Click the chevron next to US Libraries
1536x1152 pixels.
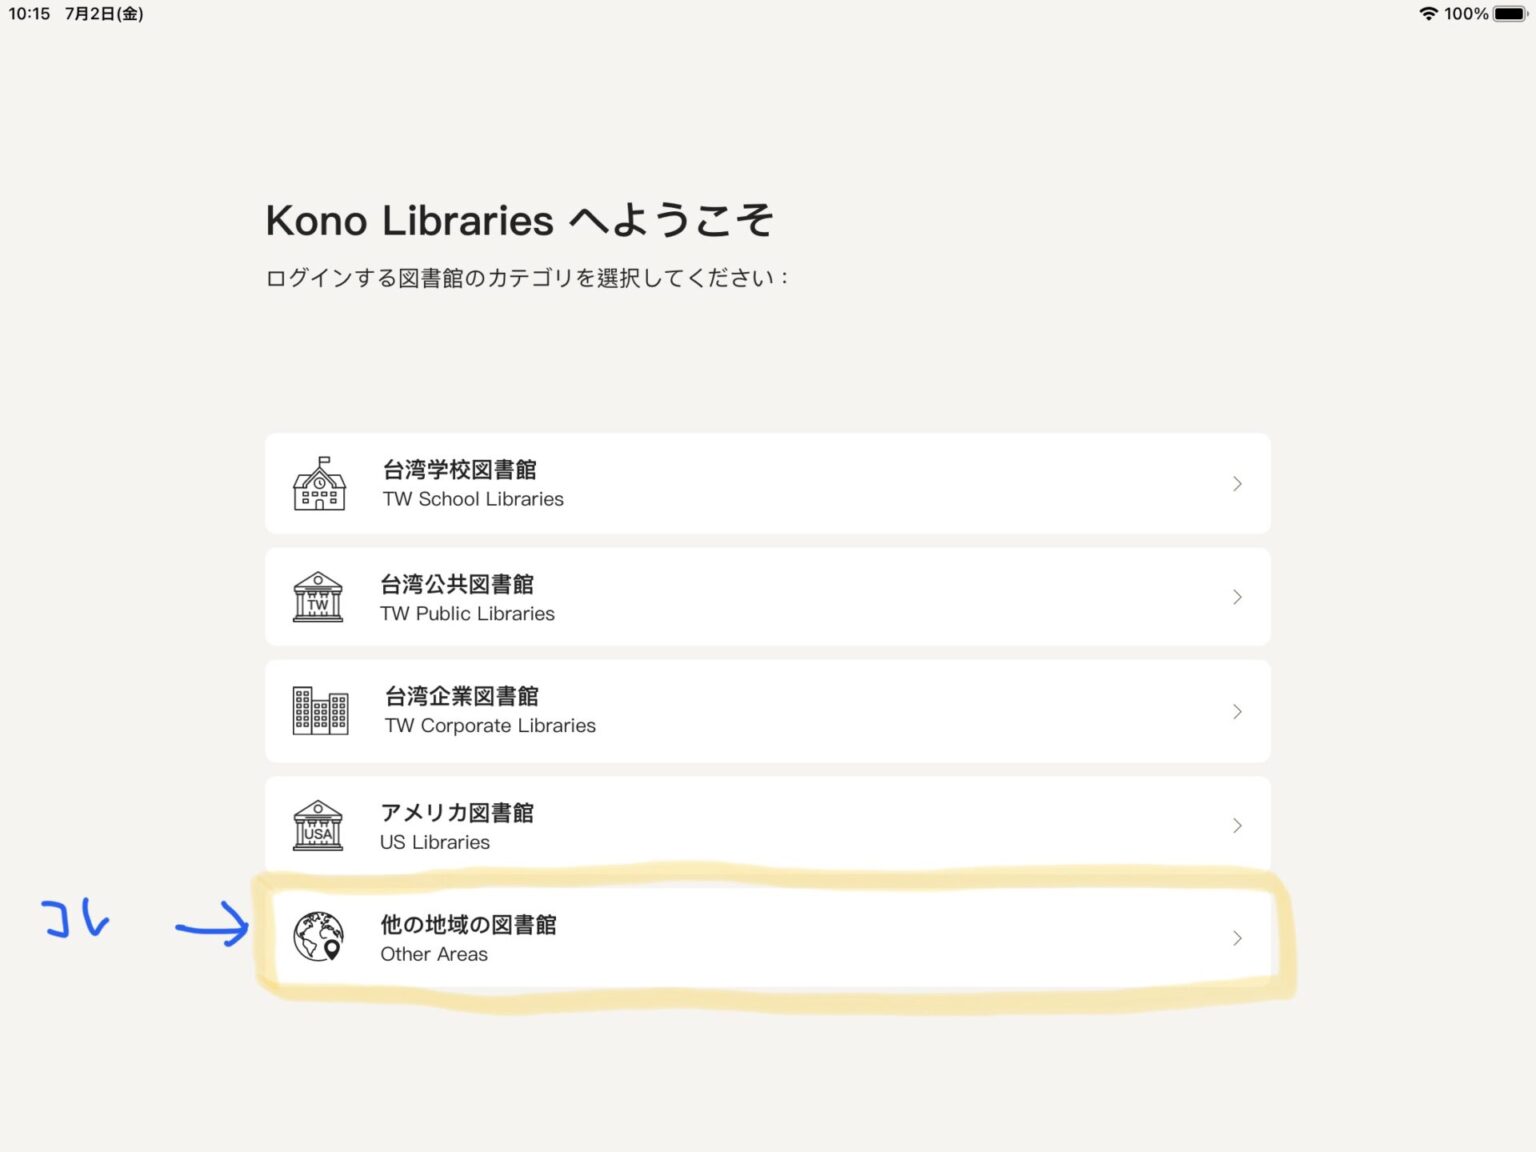pos(1237,825)
